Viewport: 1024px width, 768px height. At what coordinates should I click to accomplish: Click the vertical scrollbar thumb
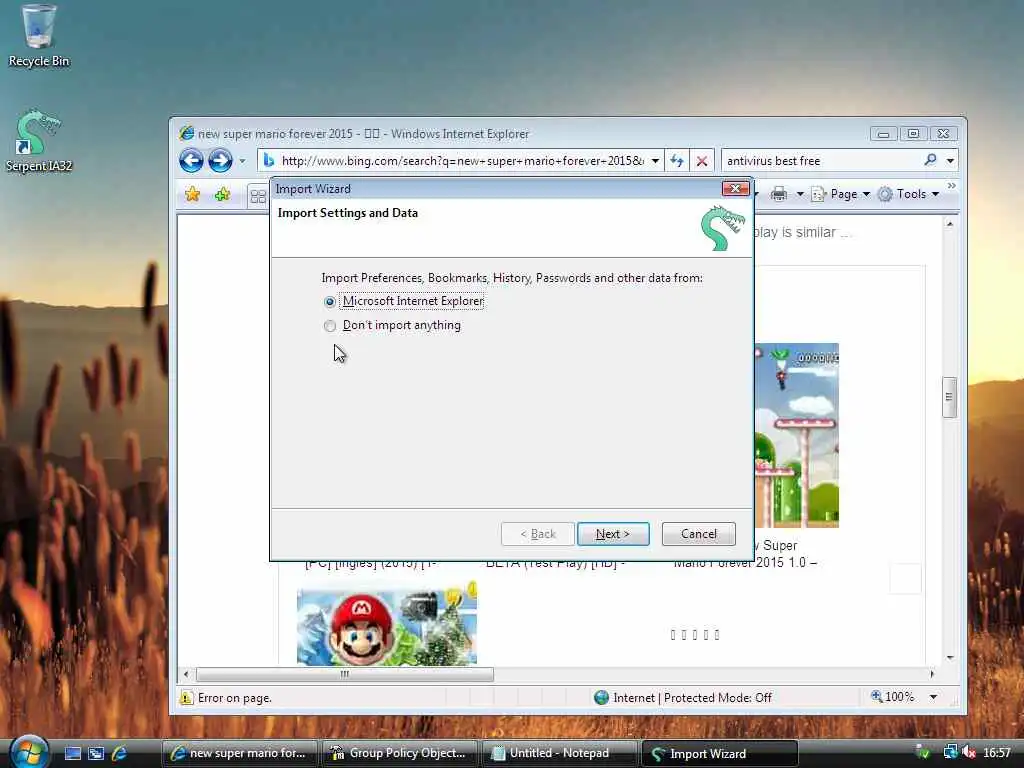950,397
